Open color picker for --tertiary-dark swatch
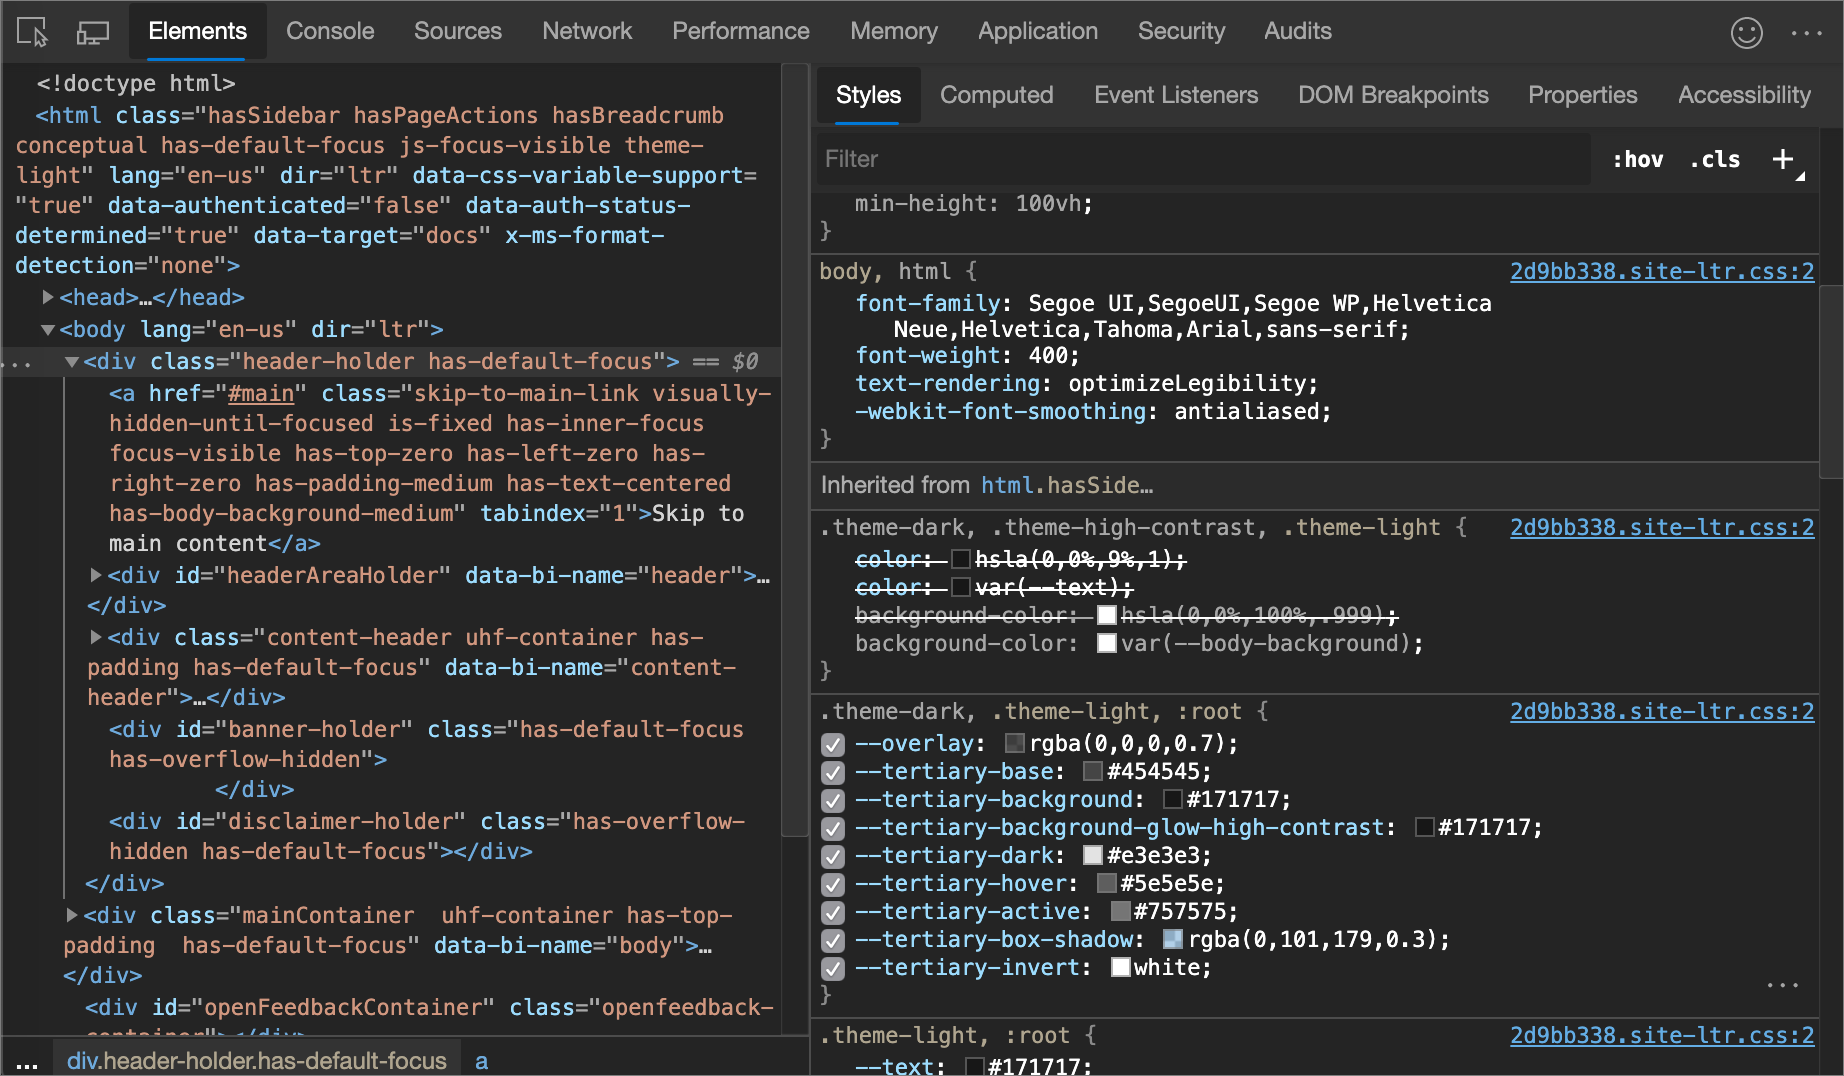This screenshot has width=1844, height=1076. pos(1093,856)
